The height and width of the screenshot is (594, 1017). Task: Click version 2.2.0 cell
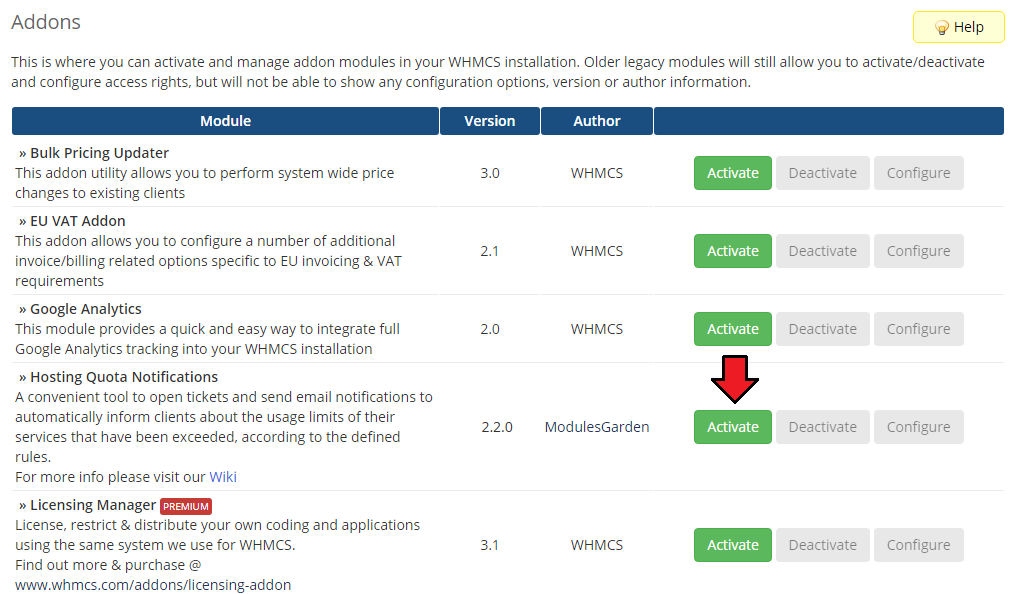[497, 427]
